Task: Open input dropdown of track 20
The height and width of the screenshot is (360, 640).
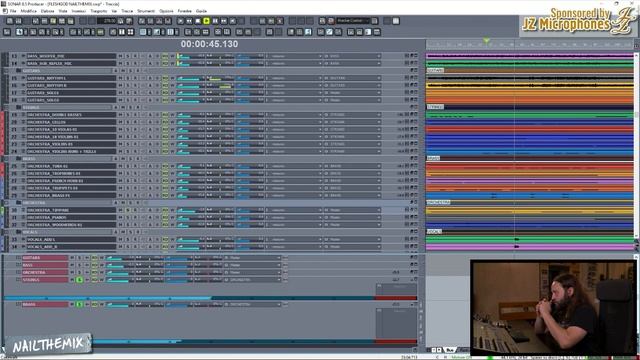Action: pos(320,122)
